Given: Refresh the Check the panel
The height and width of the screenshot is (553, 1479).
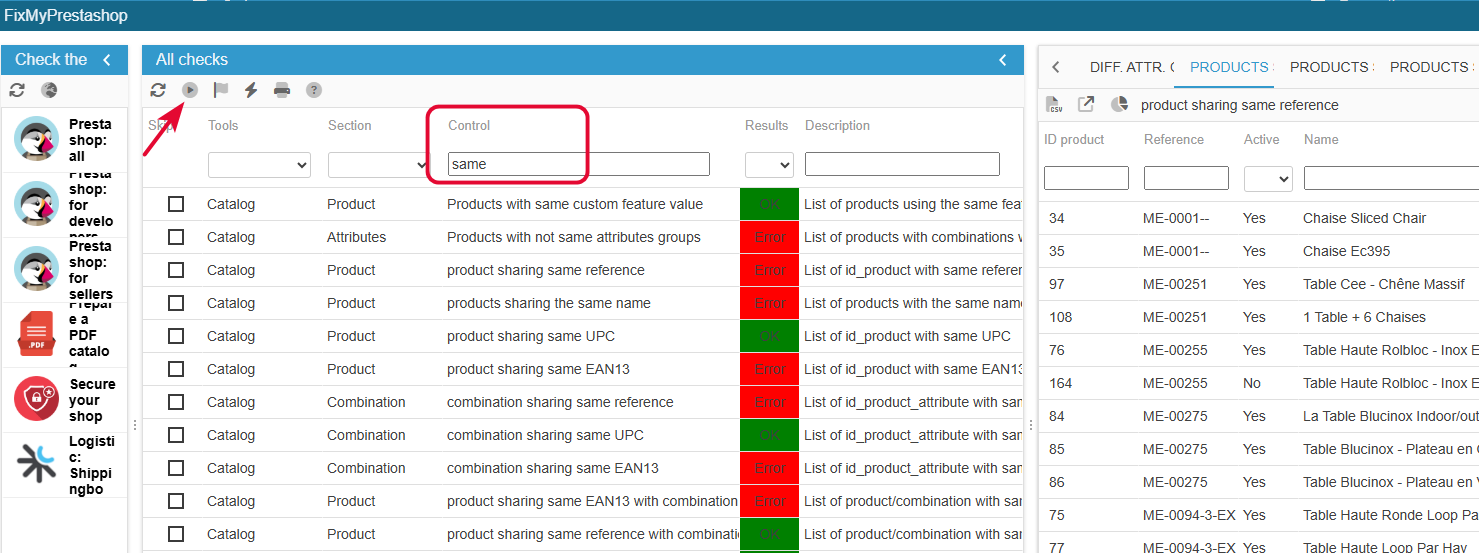Looking at the screenshot, I should [x=17, y=90].
